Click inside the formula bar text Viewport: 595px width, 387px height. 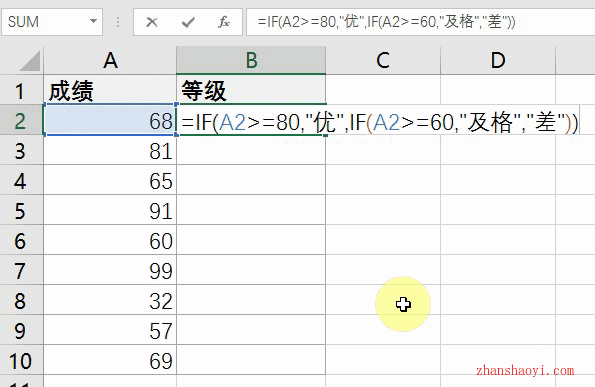(386, 22)
